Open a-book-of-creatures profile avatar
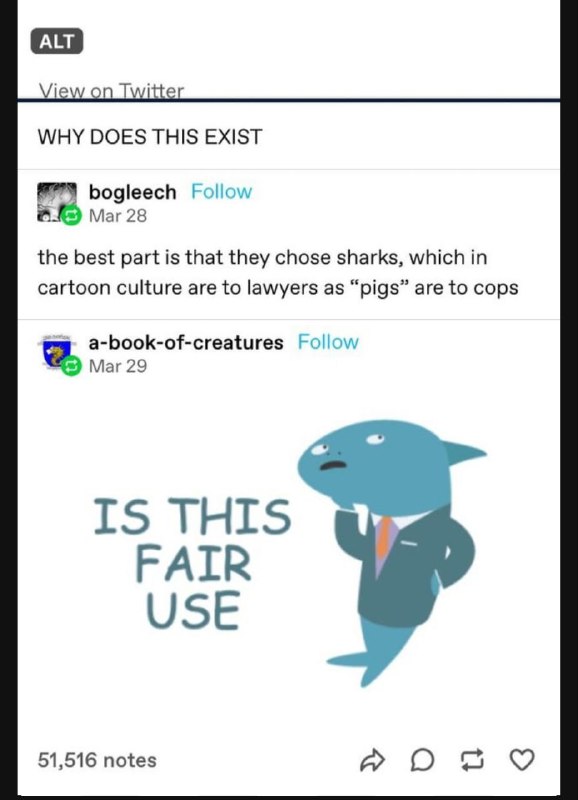 (56, 353)
